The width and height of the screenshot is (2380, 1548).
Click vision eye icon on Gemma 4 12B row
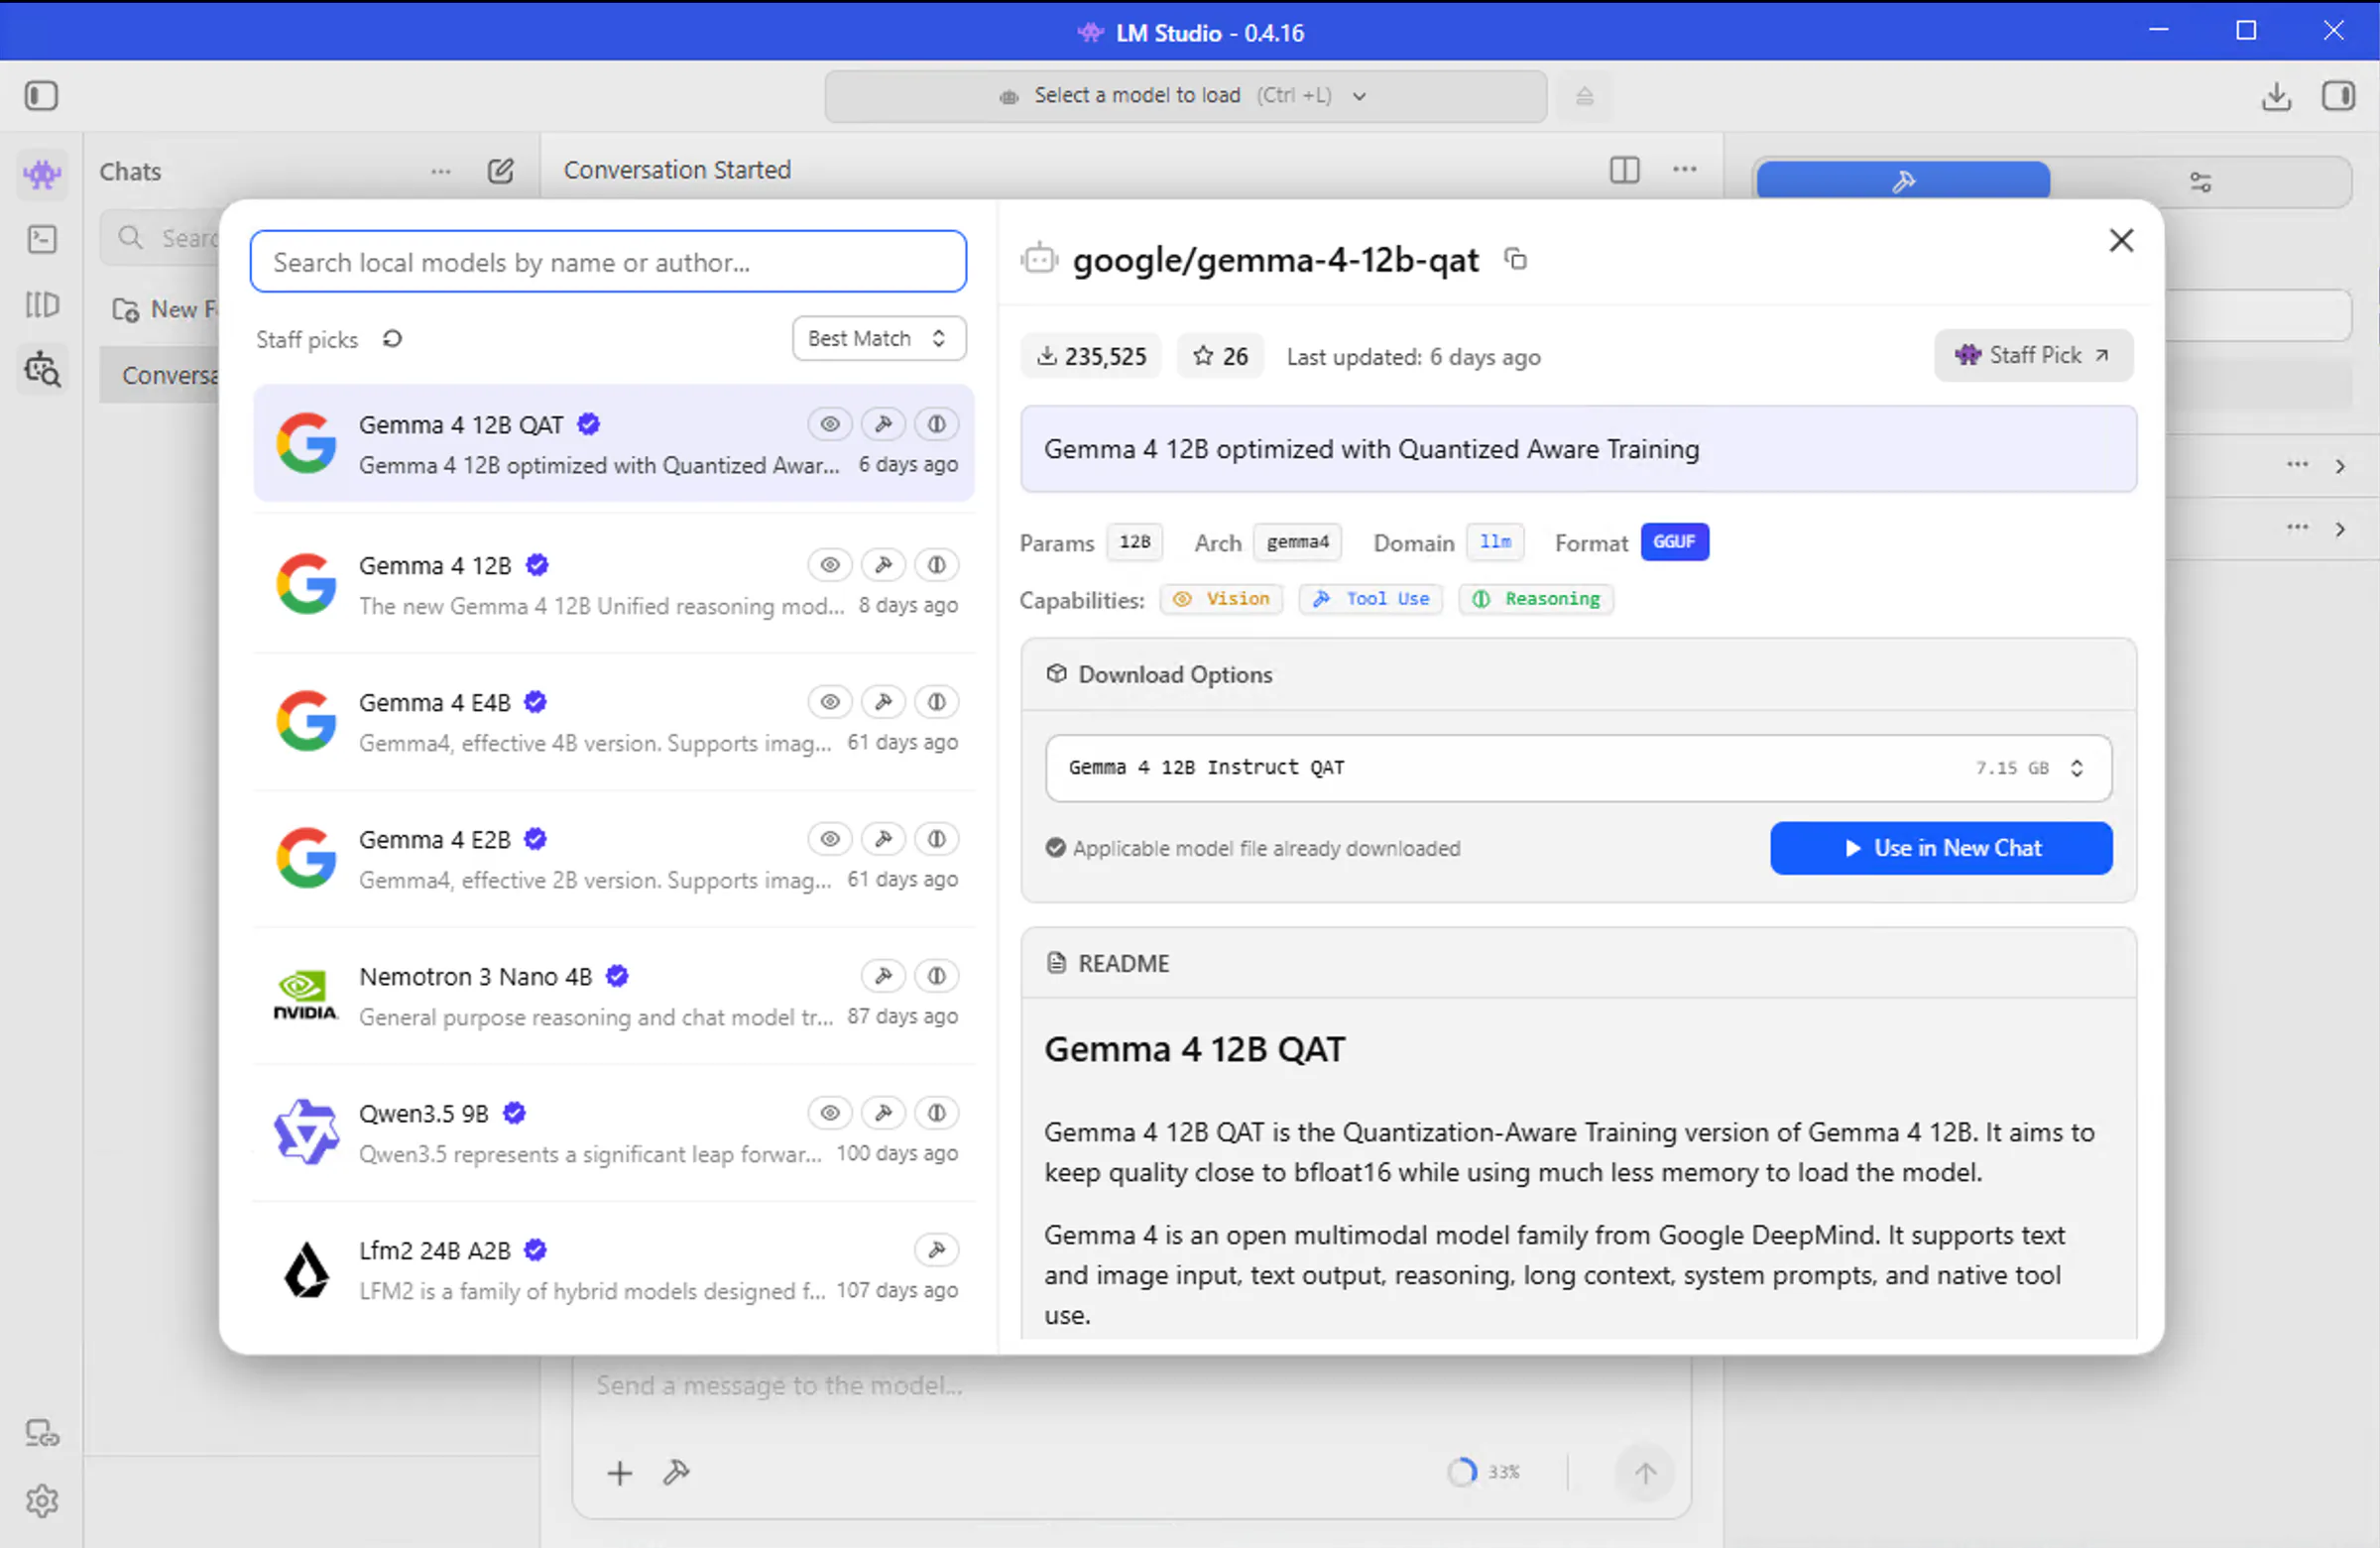click(x=830, y=565)
